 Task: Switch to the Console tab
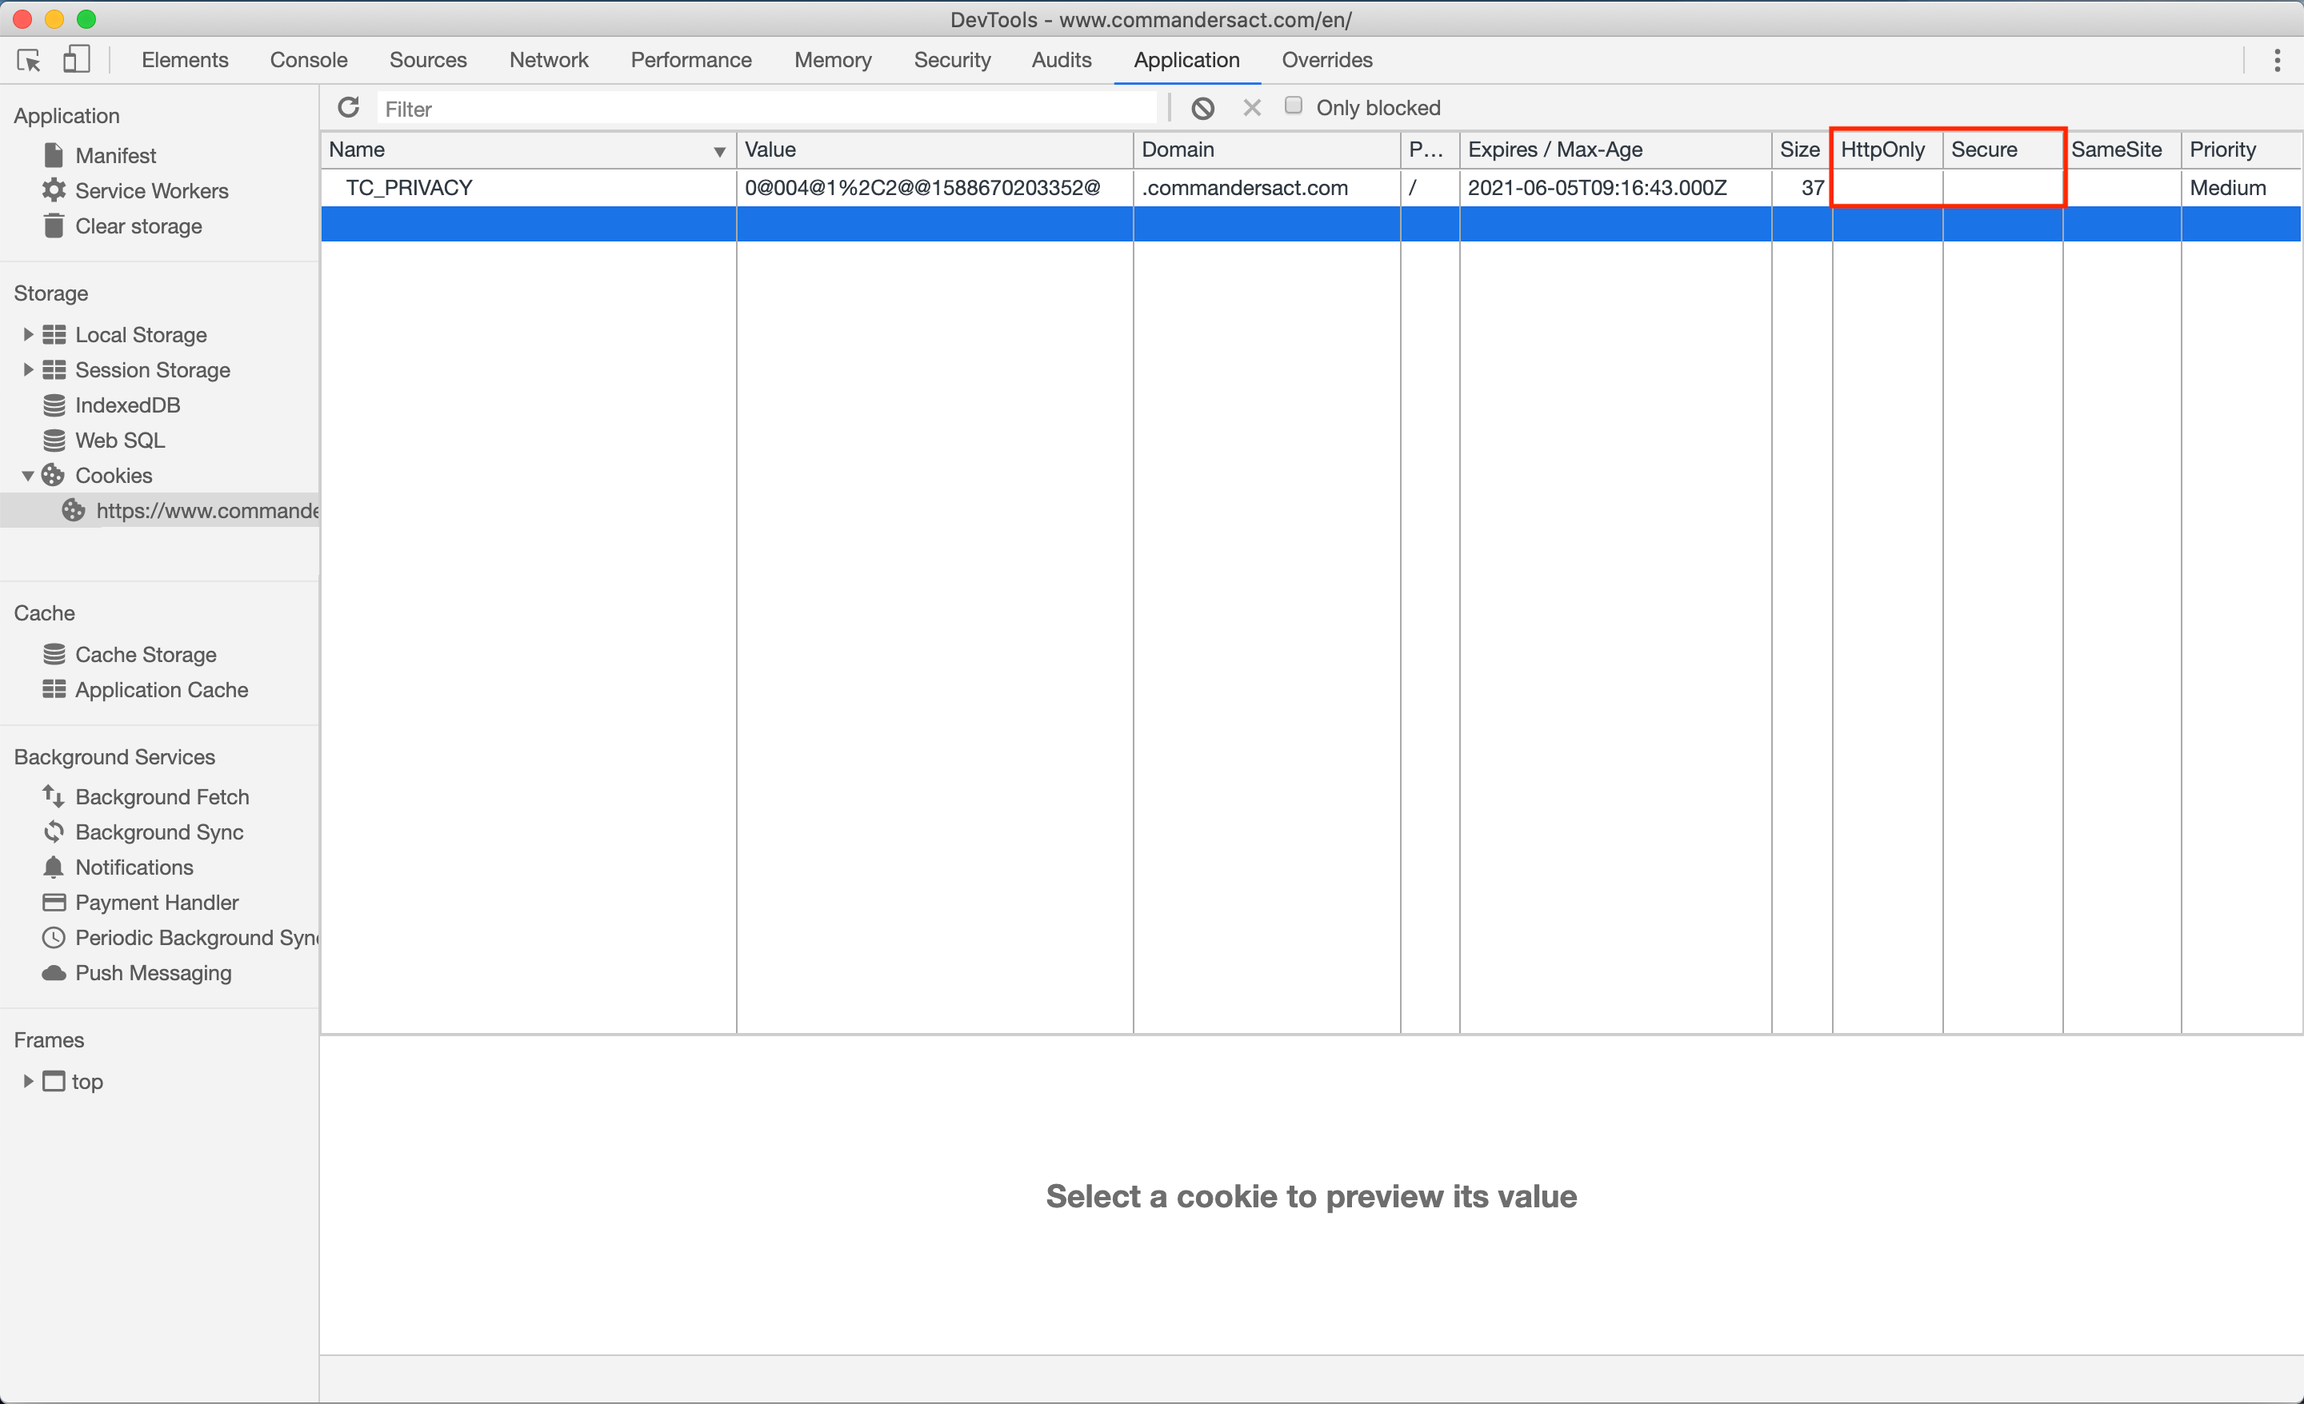click(308, 60)
